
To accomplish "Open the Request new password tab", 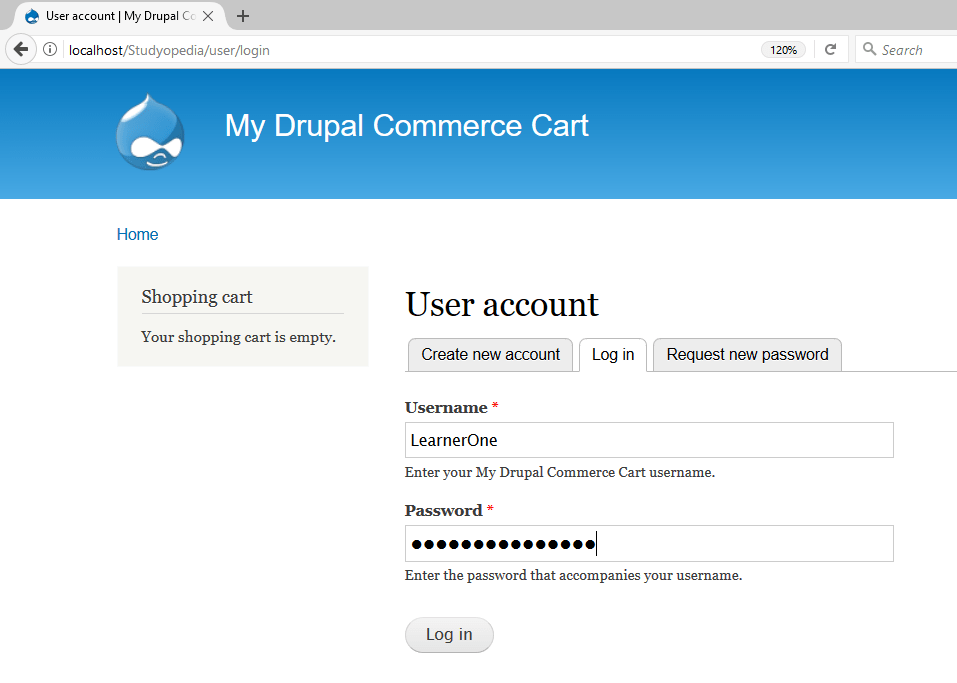I will (747, 355).
